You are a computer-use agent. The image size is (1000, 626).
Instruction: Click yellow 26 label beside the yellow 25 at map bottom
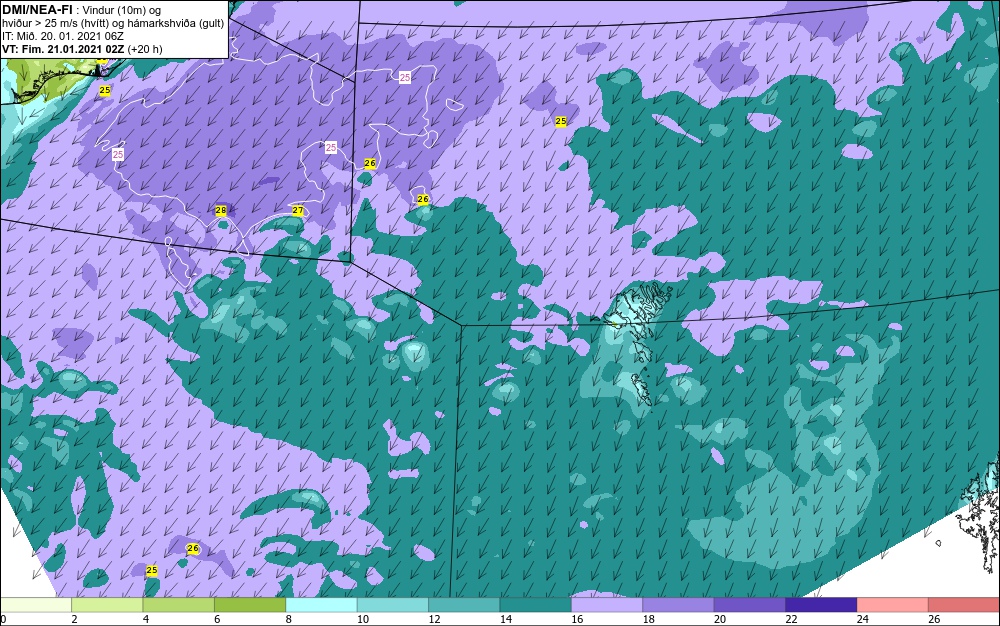(x=193, y=548)
